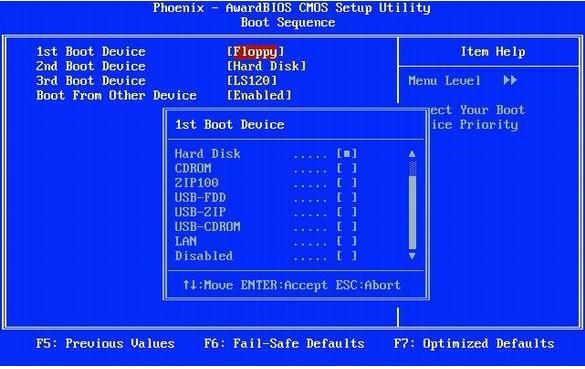Choose 'USB-CDROM' in the popup list
Screen dimensions: 585x369
tap(207, 226)
